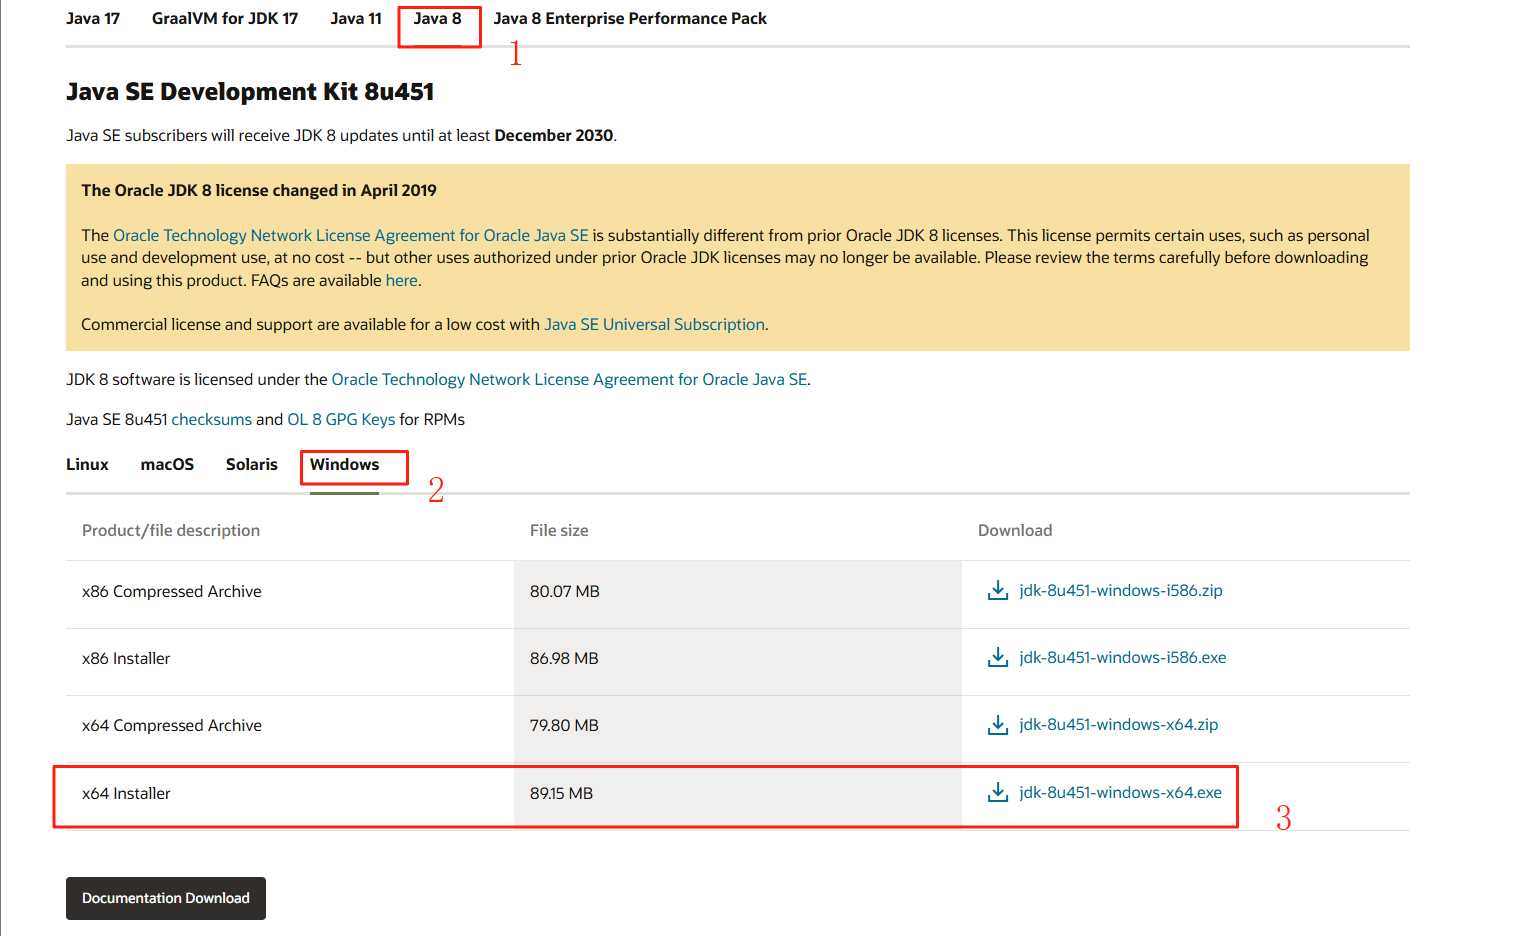Open the checksums link
Screen dimensions: 1538x936
click(212, 420)
